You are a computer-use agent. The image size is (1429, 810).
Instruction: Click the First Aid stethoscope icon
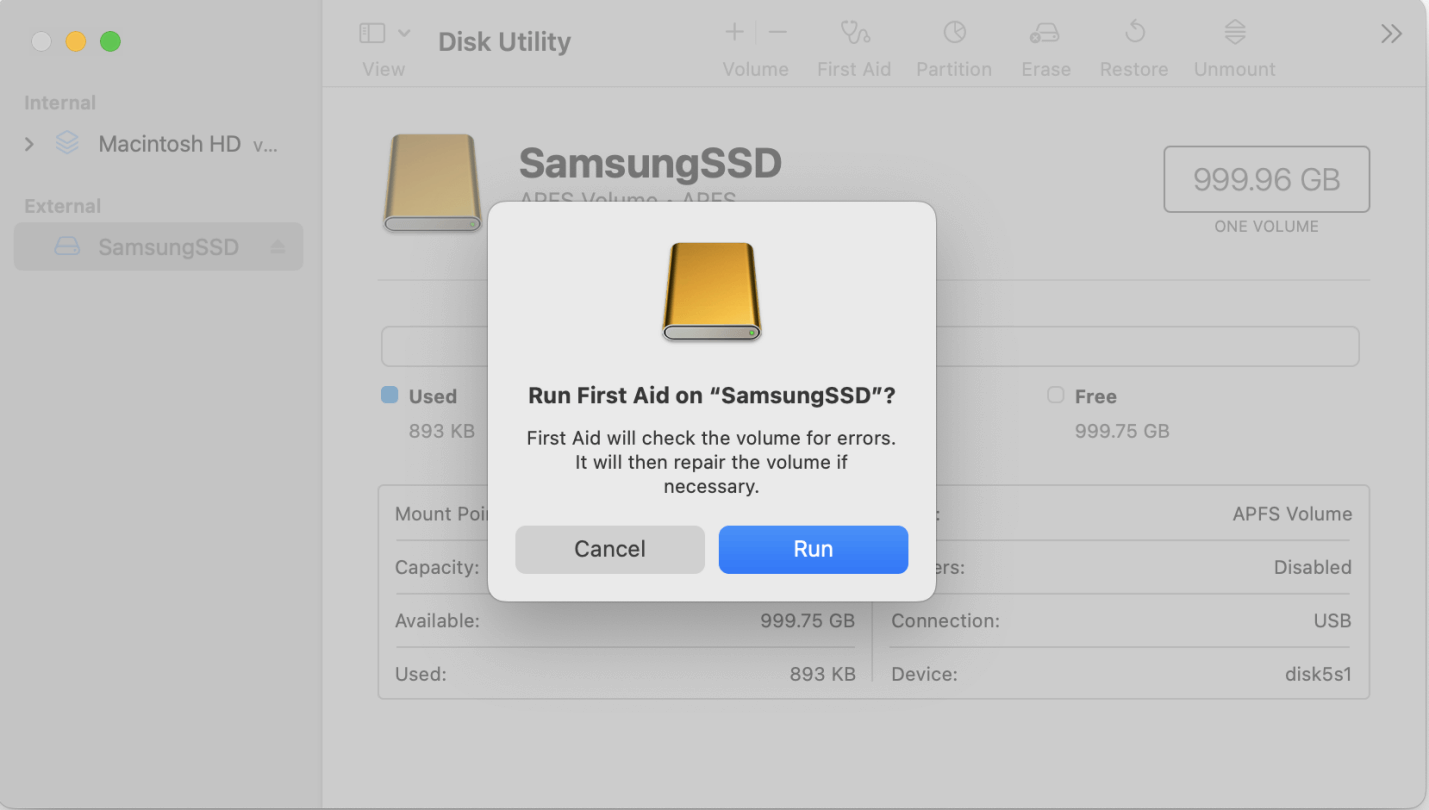click(x=854, y=33)
